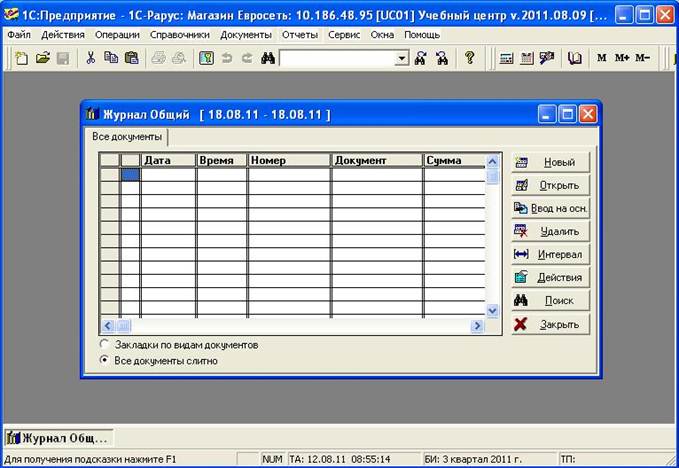Click the table's scroll left arrow
The width and height of the screenshot is (679, 468).
pos(108,326)
